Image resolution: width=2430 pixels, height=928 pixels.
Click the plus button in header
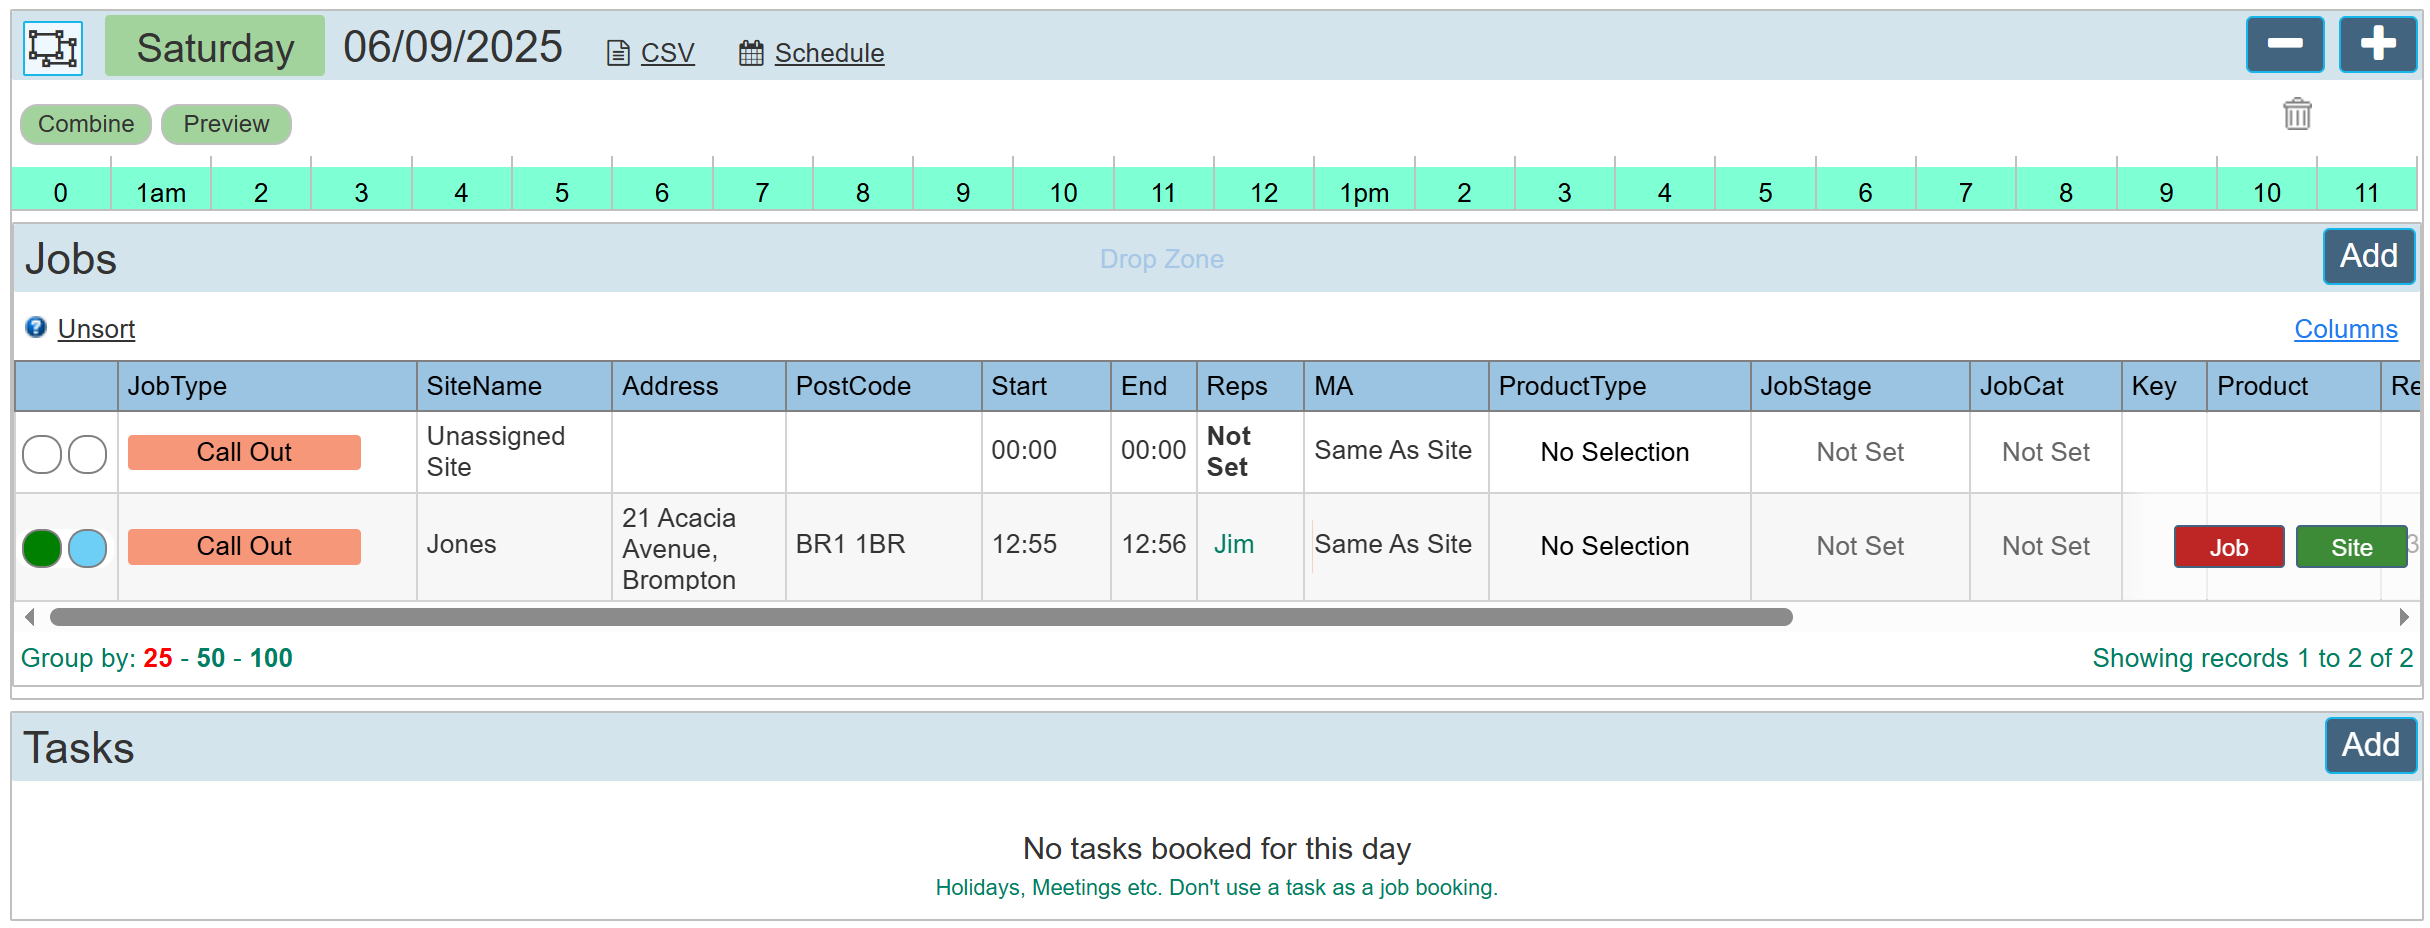click(2377, 45)
